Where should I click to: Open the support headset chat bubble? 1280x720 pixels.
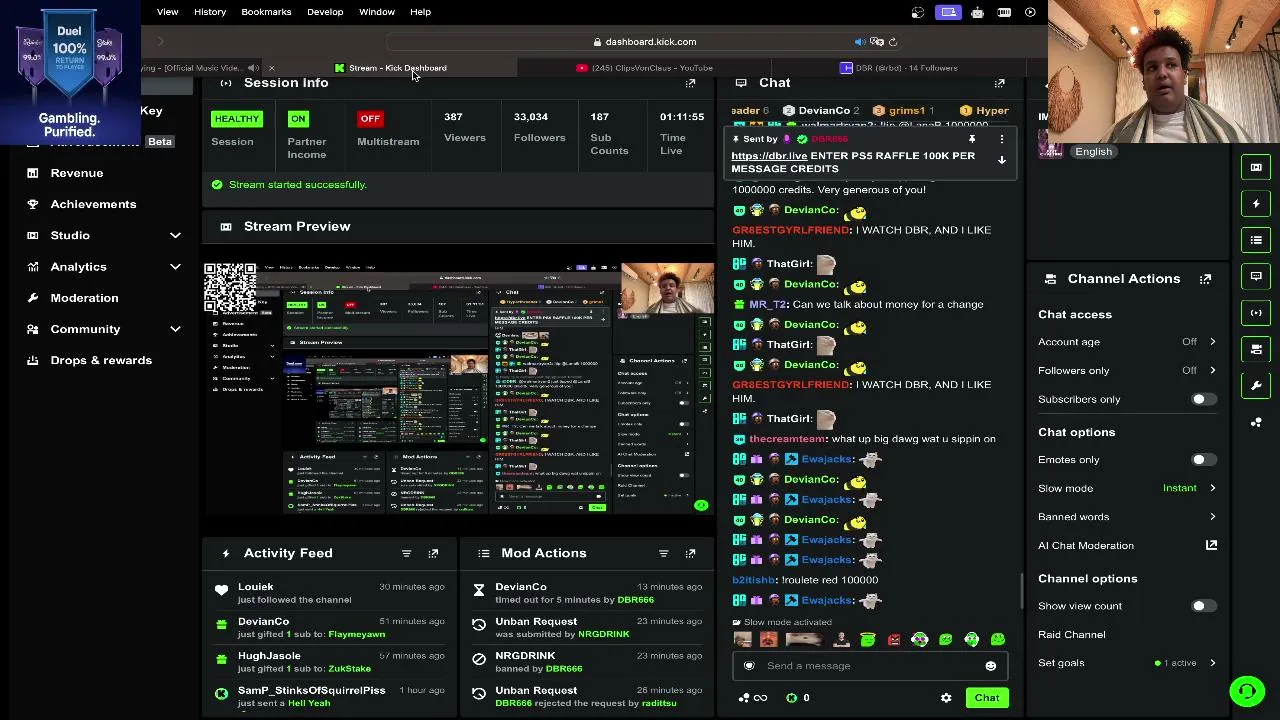1247,691
